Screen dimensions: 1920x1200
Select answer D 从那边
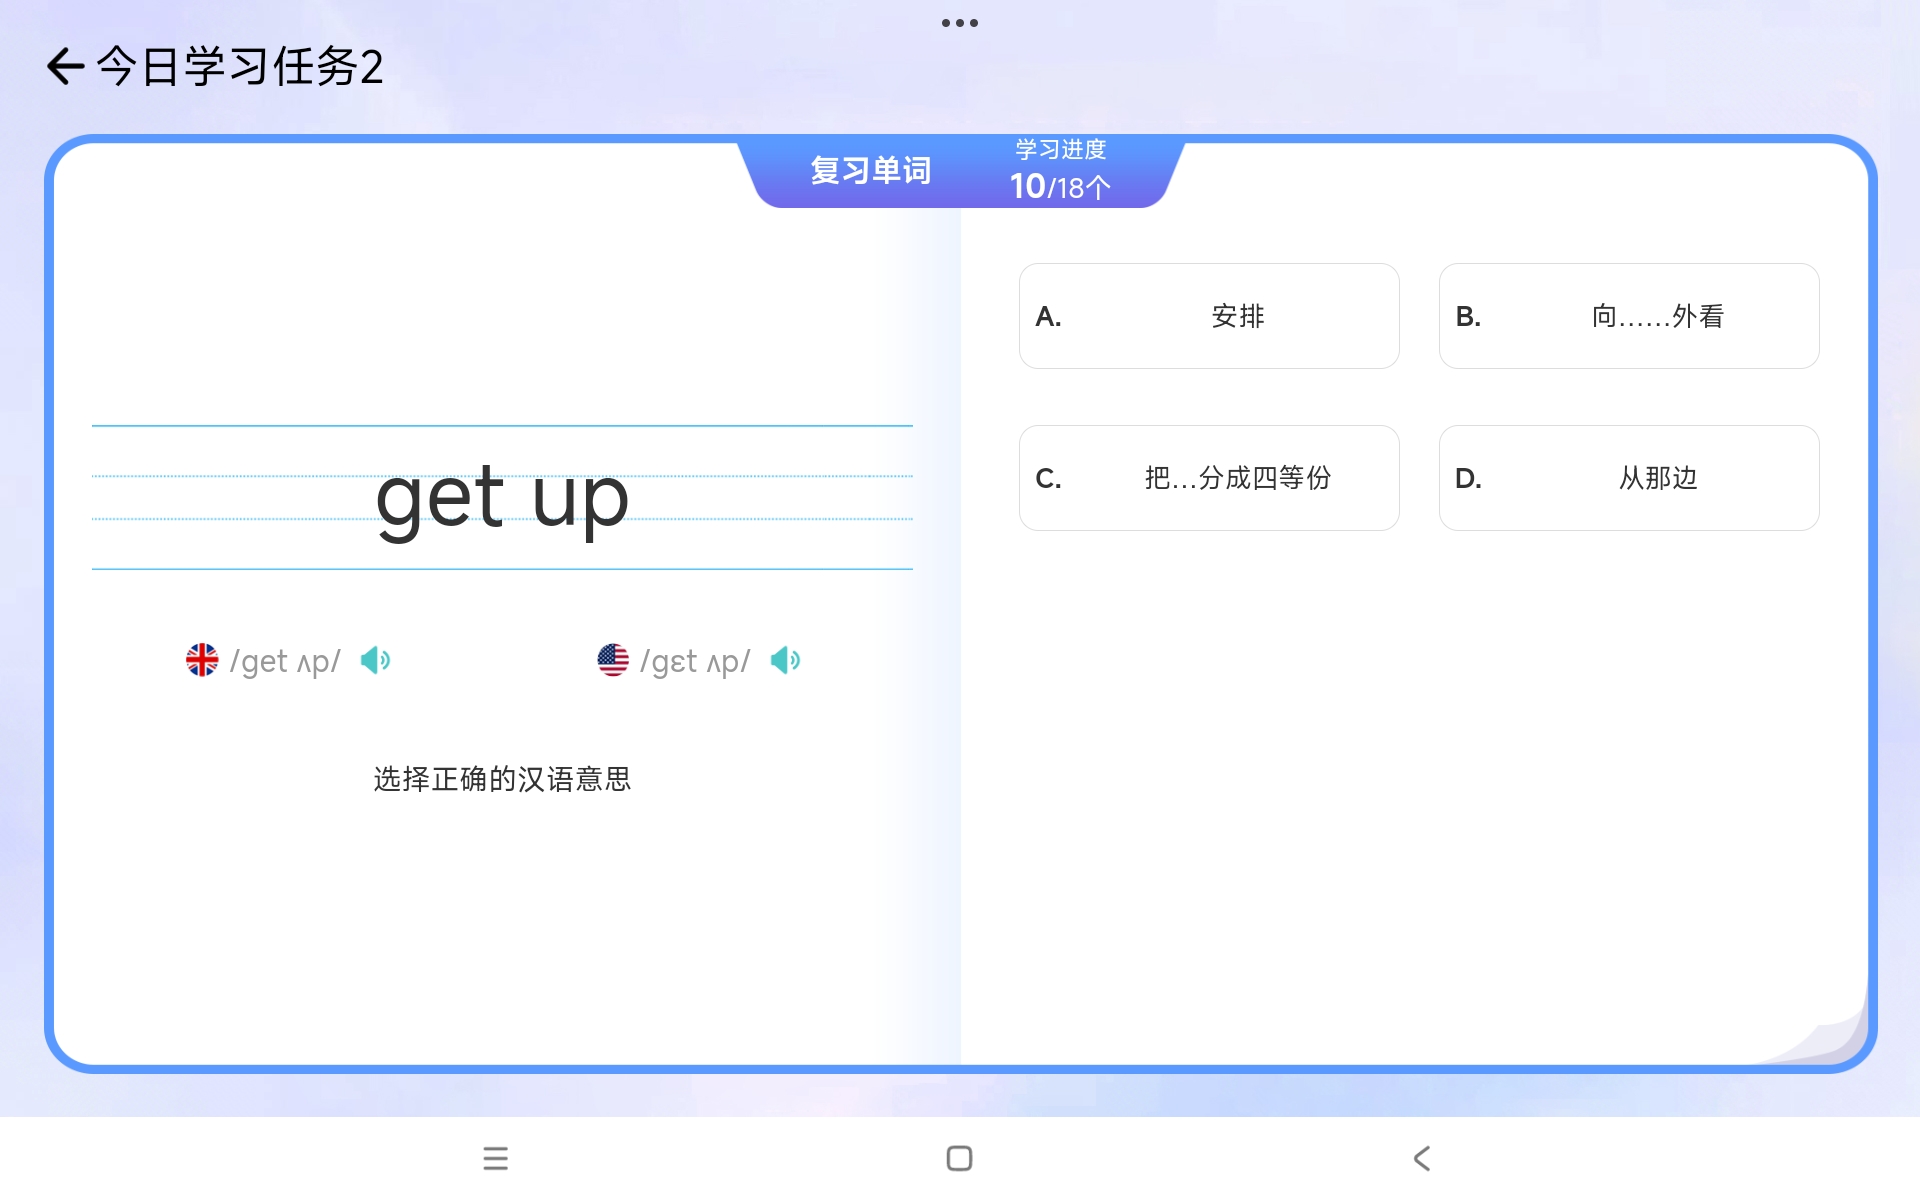[1628, 478]
